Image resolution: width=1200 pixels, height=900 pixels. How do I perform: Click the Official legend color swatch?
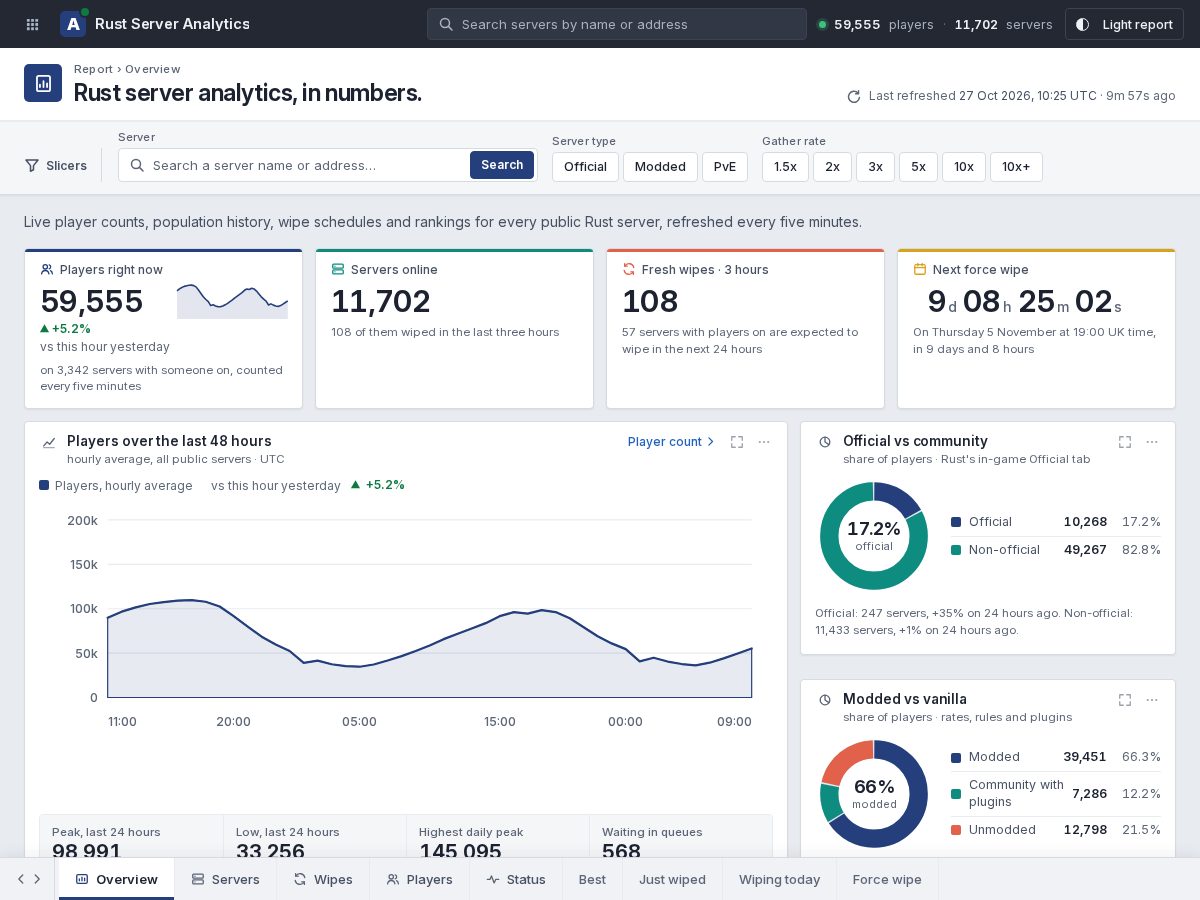coord(956,522)
